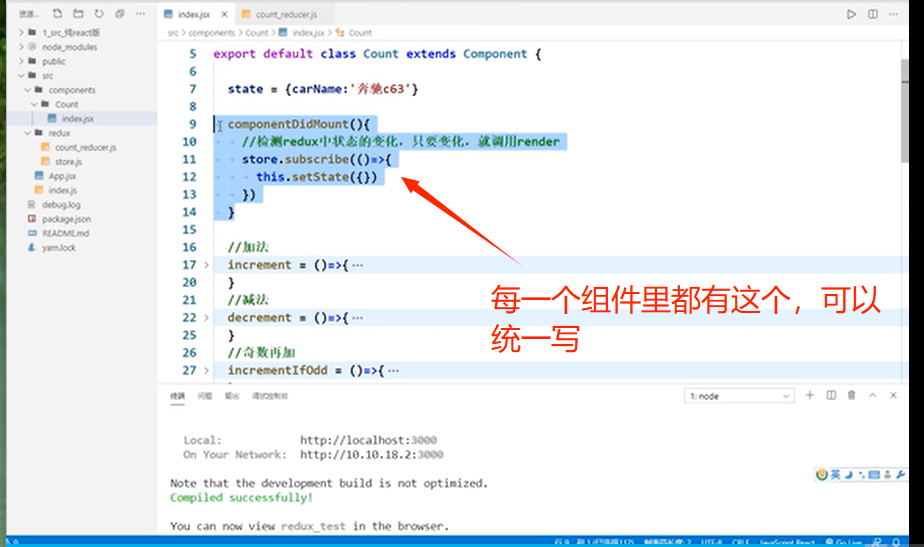Create a new terminal with plus icon
The image size is (924, 547).
(x=810, y=395)
